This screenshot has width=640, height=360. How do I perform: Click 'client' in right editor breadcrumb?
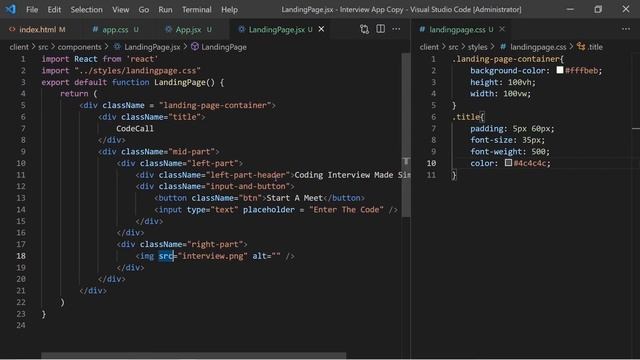[429, 47]
